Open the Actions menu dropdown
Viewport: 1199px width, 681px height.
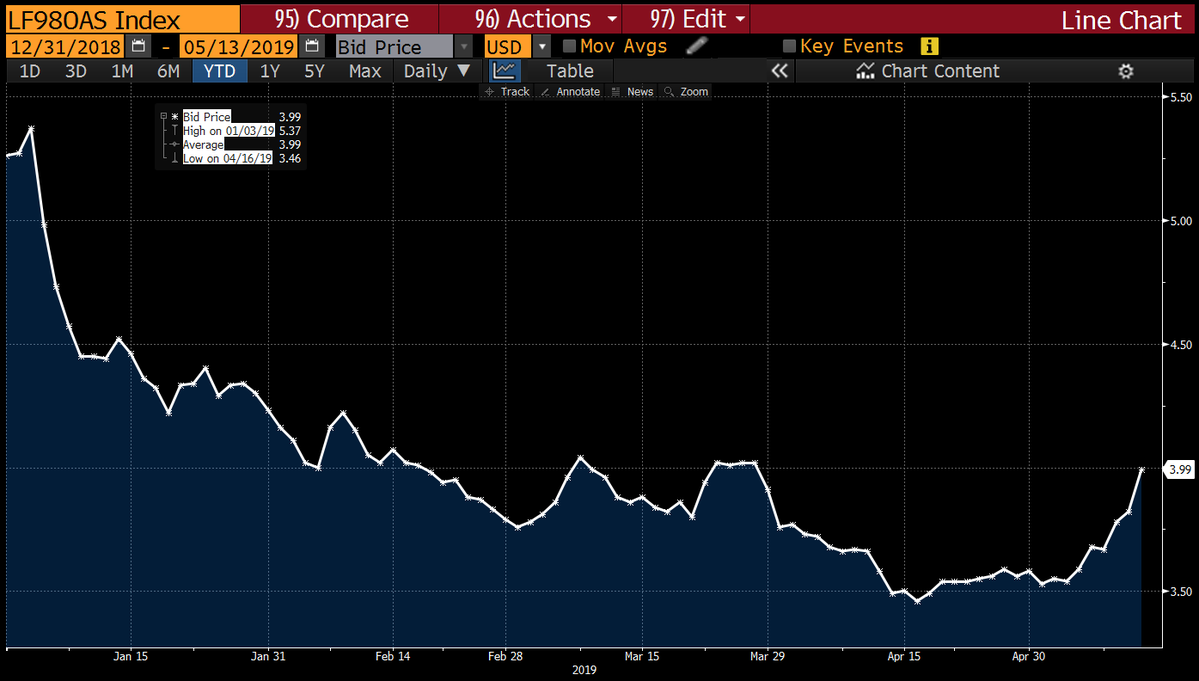click(546, 18)
